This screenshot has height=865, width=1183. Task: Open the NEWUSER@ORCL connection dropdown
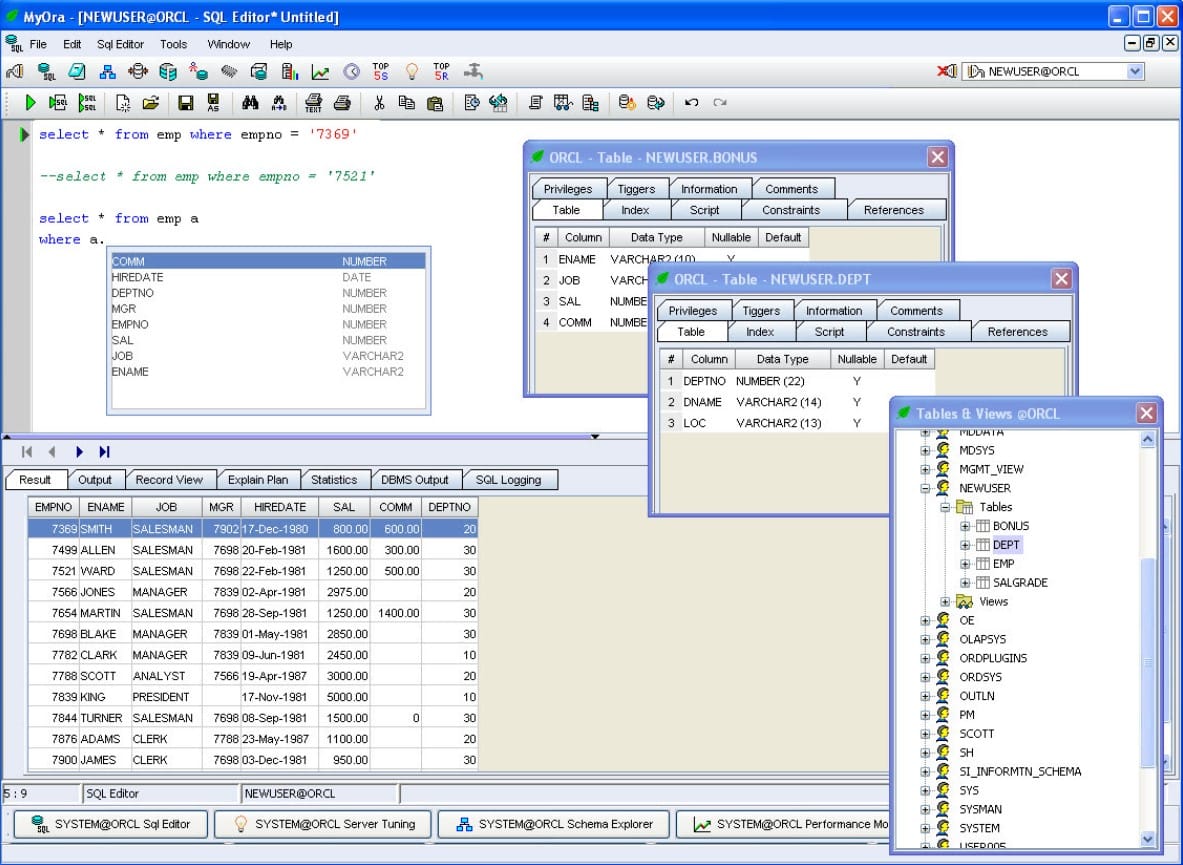[x=1135, y=72]
